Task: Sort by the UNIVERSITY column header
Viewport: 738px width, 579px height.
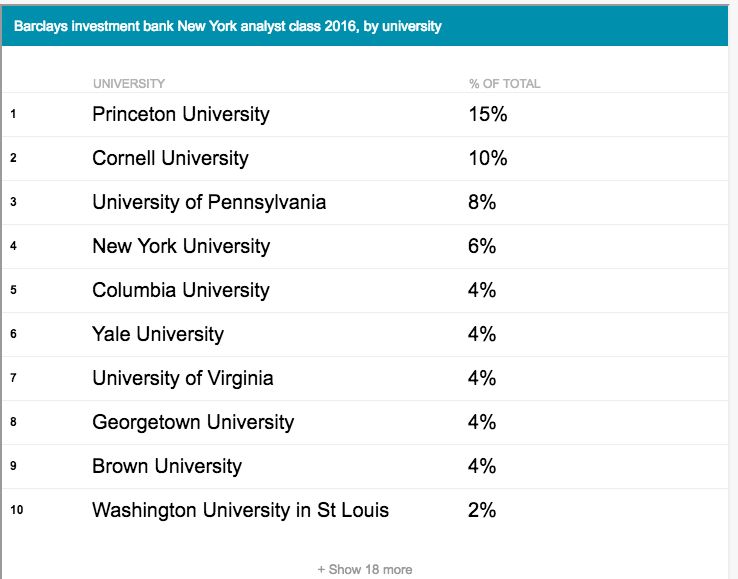Action: [129, 84]
